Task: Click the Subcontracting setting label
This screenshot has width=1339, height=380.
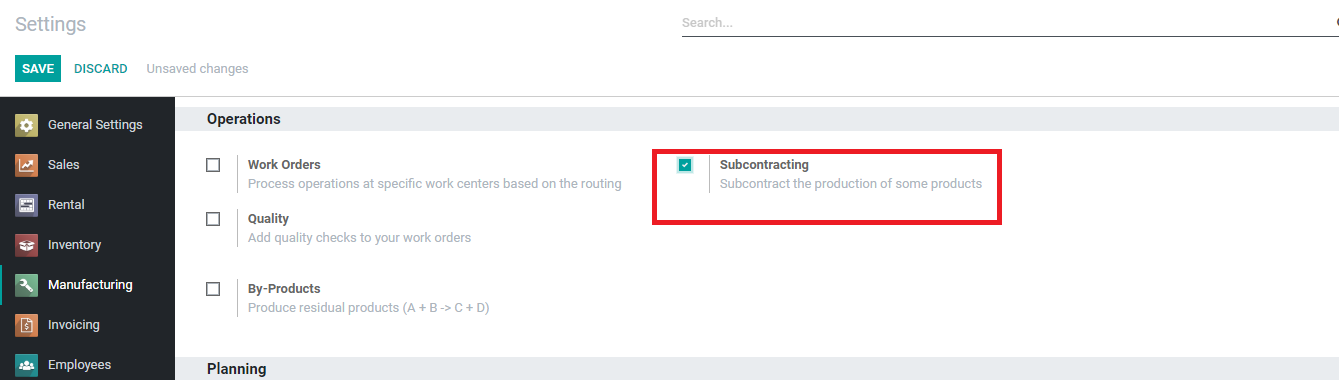Action: (x=764, y=165)
